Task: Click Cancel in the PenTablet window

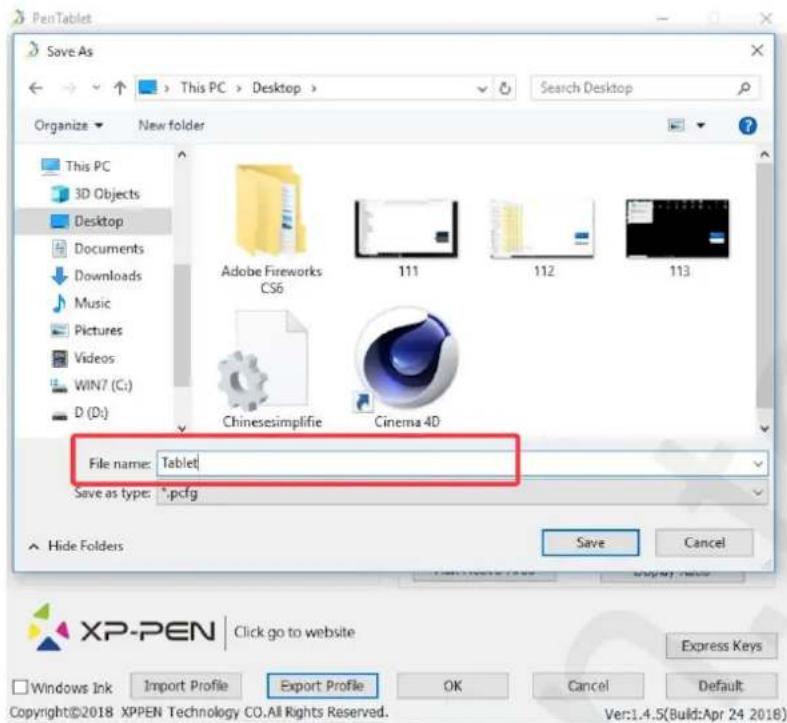Action: (588, 686)
